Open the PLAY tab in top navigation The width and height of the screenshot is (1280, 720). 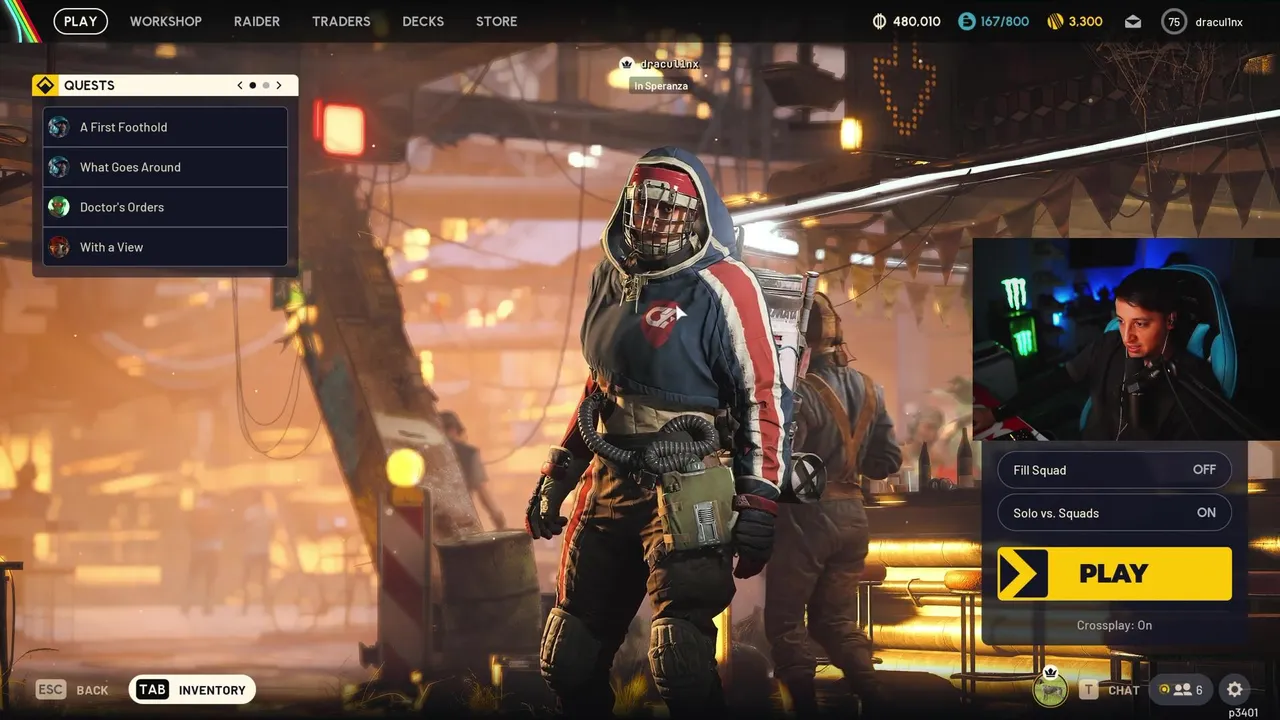pyautogui.click(x=80, y=21)
